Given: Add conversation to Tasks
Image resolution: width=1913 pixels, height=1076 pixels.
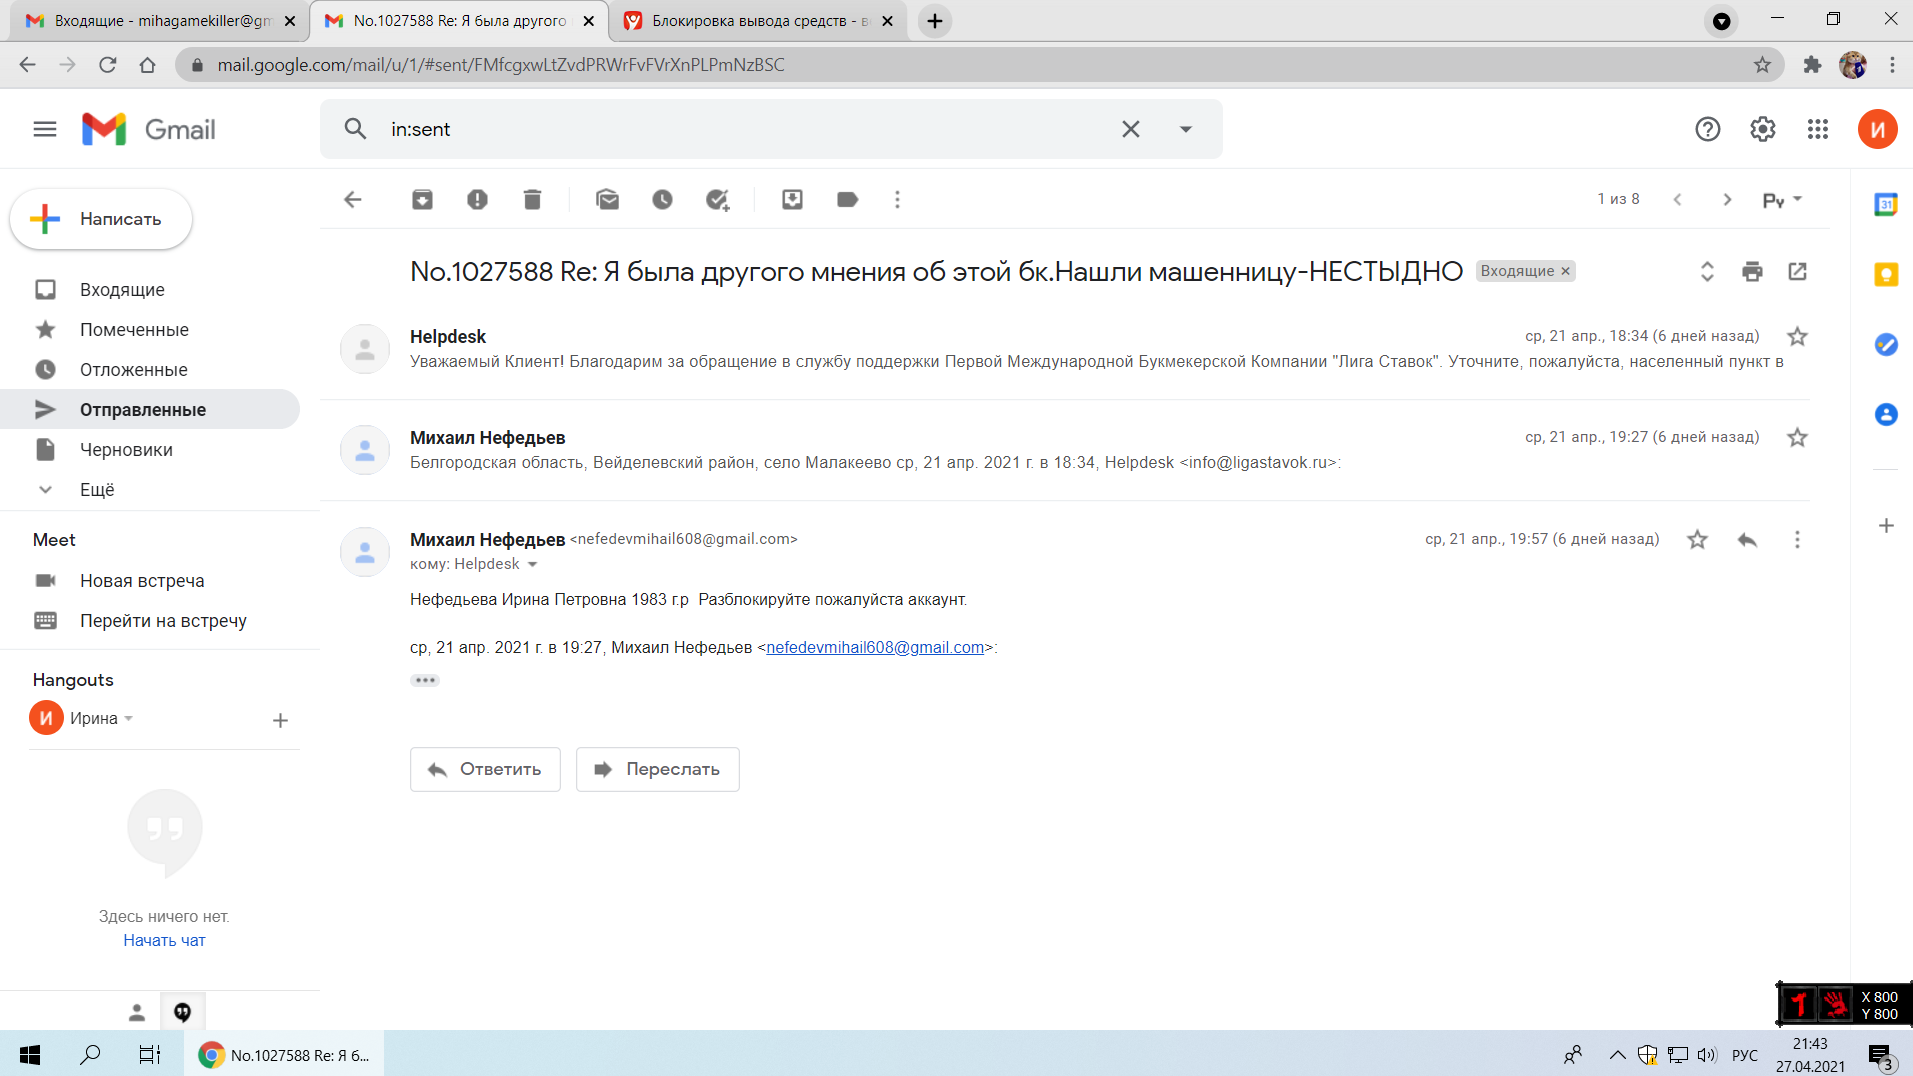Looking at the screenshot, I should coord(717,200).
